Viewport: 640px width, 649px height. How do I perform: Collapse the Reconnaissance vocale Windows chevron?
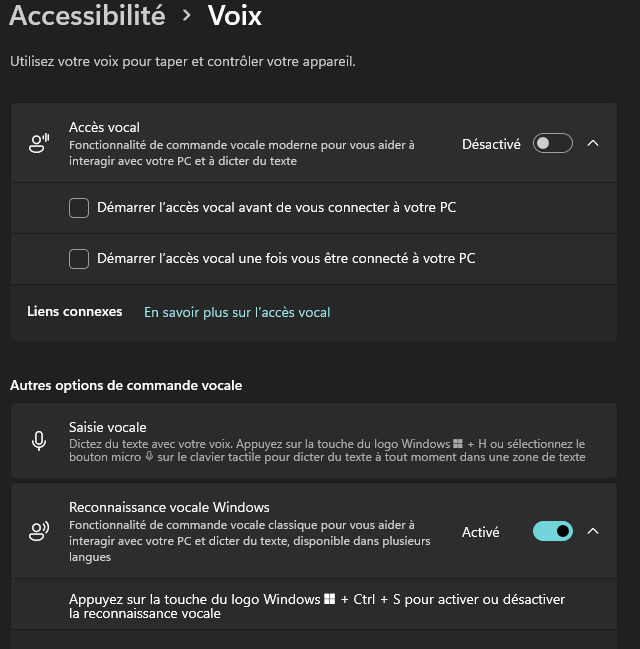[593, 531]
